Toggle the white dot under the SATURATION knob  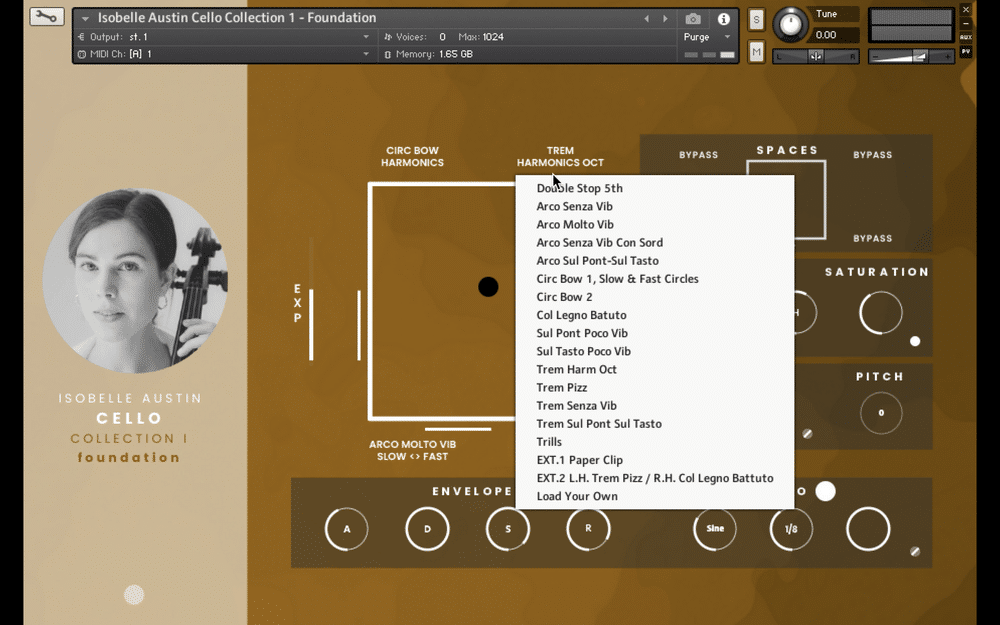click(x=915, y=341)
